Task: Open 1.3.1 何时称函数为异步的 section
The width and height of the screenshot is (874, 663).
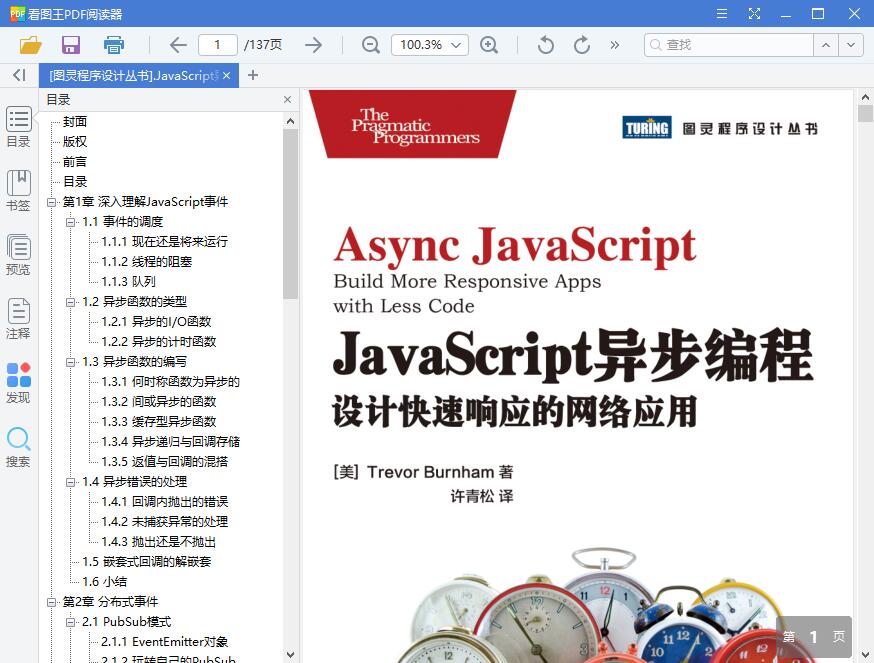Action: point(171,382)
